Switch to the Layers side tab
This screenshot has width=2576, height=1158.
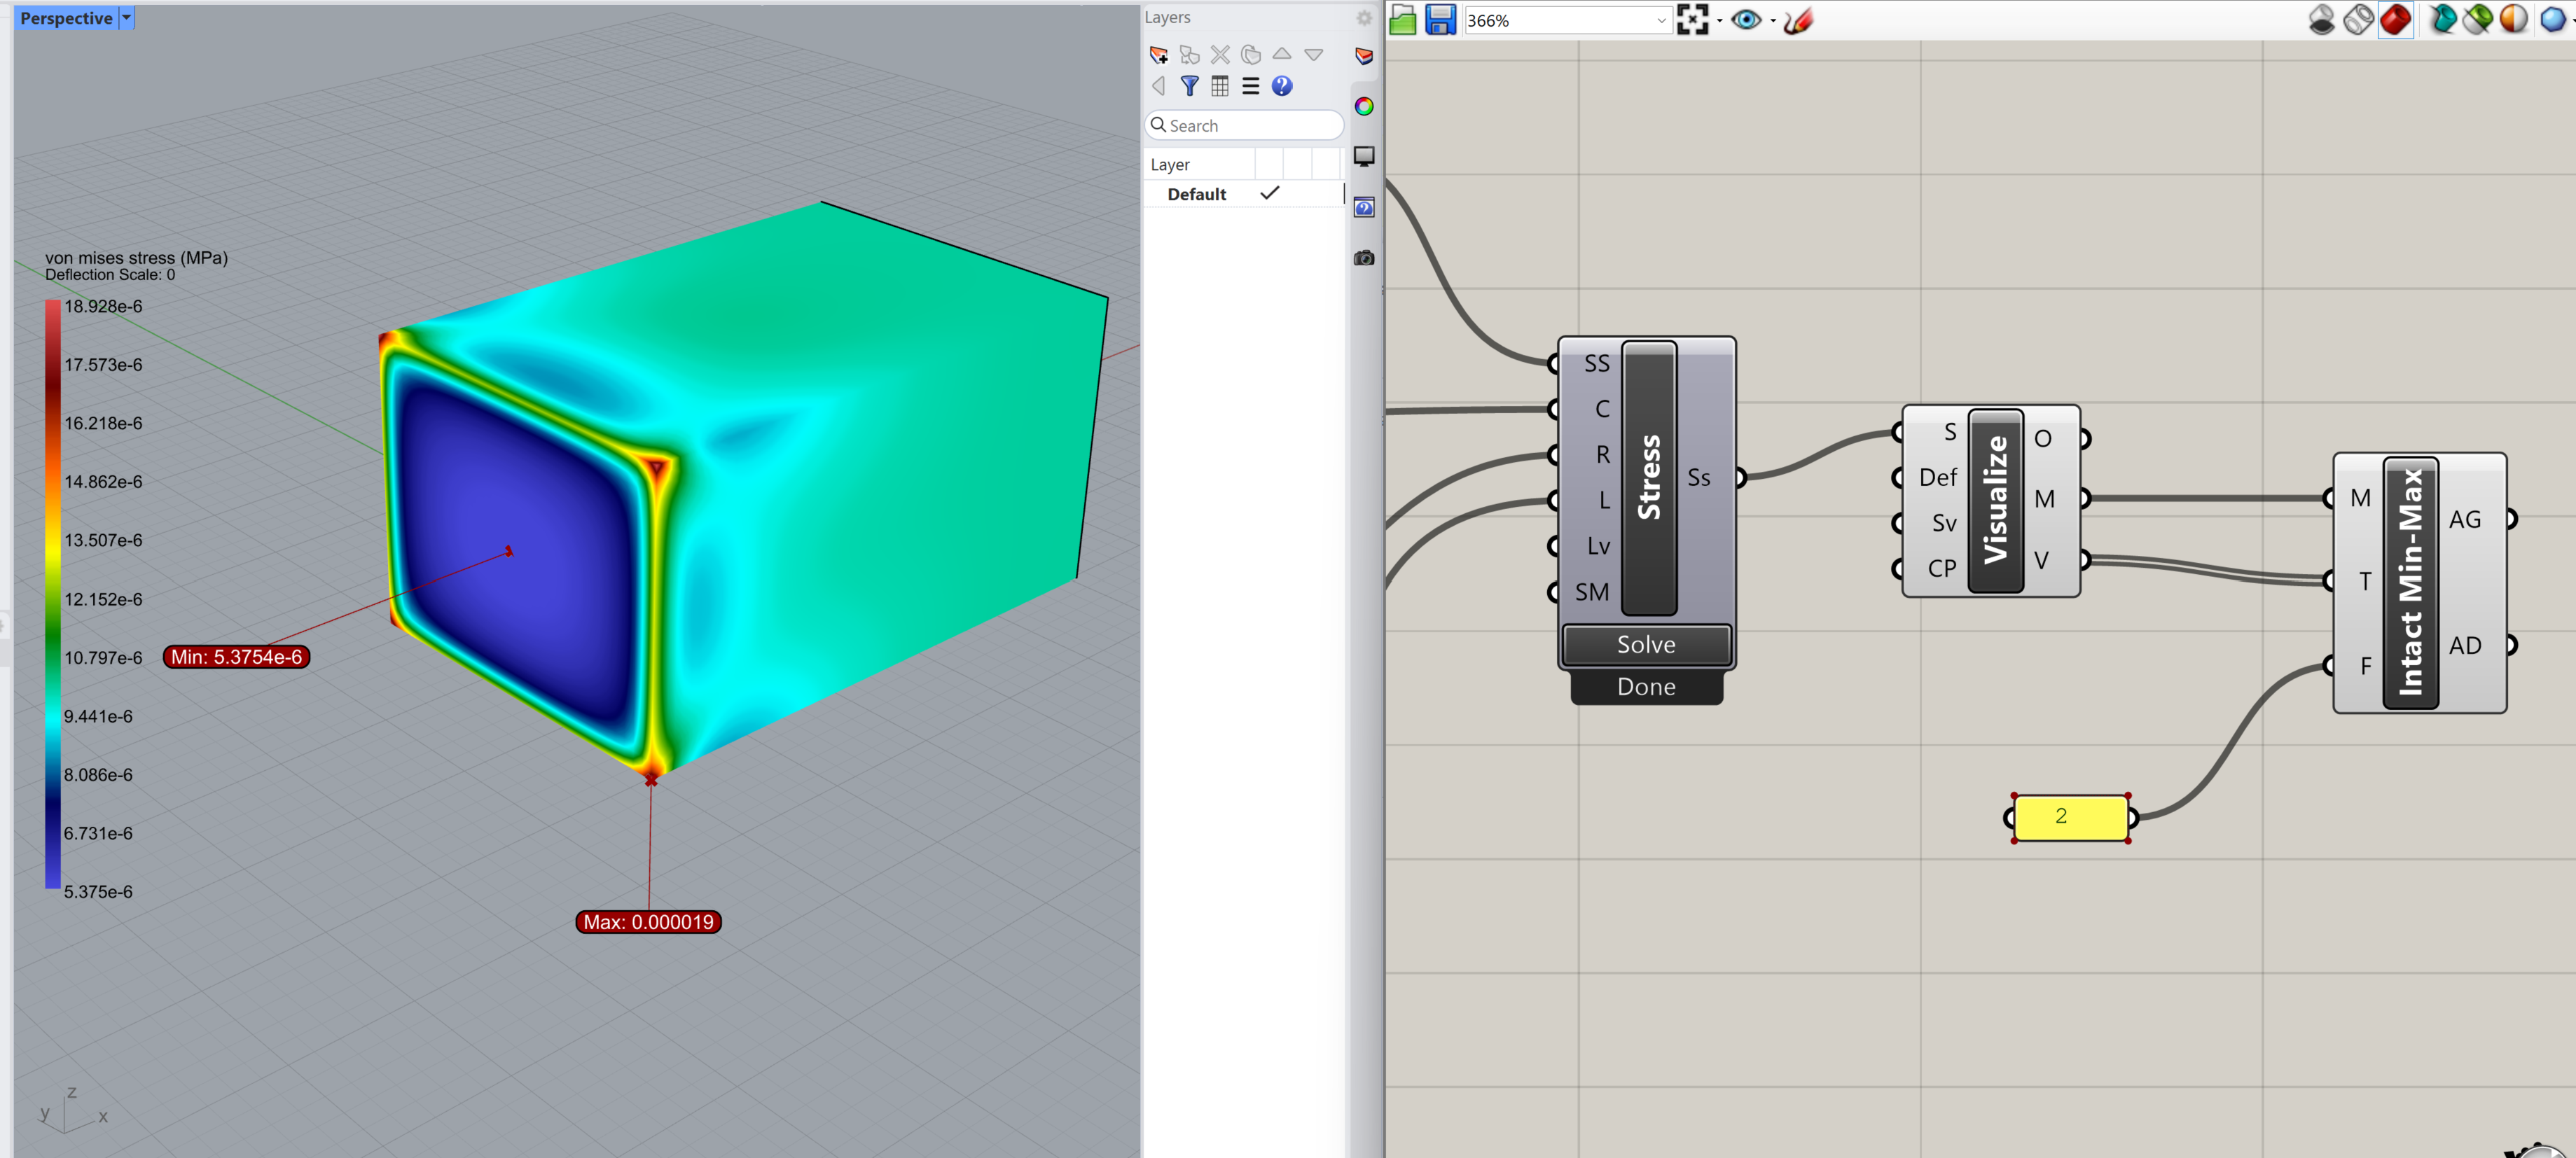click(x=1363, y=57)
